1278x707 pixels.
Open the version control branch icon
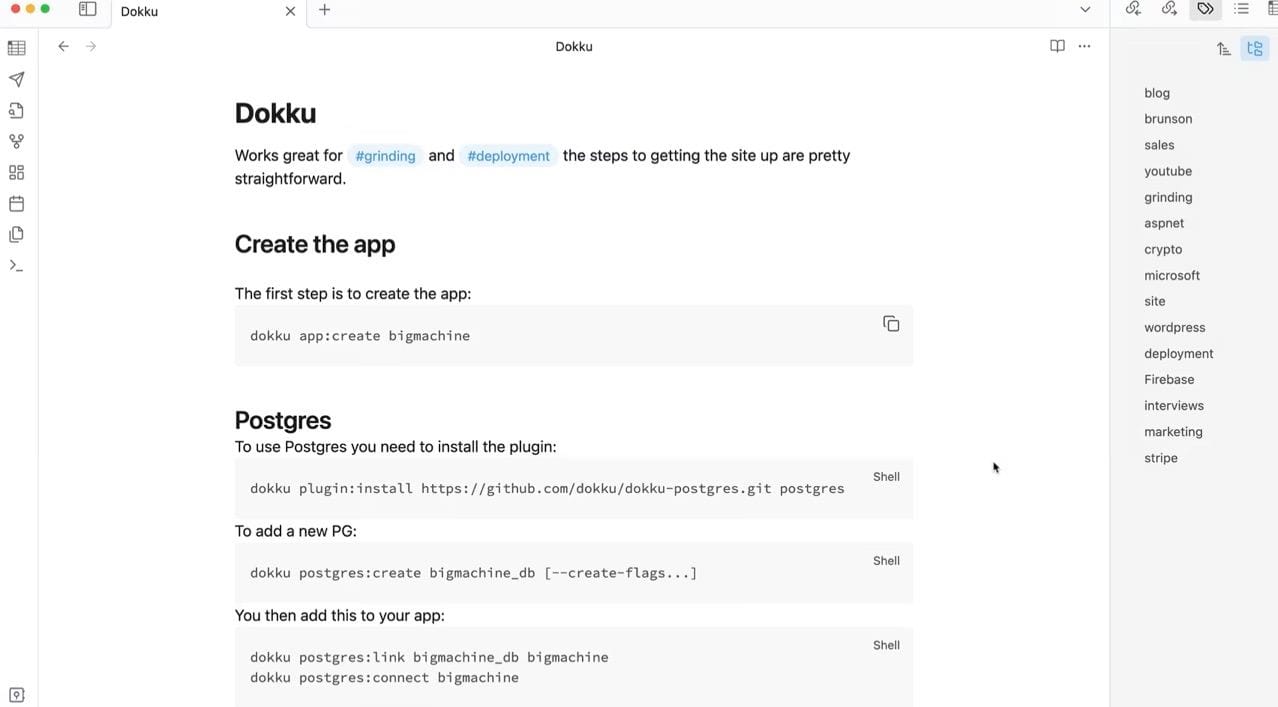tap(16, 140)
